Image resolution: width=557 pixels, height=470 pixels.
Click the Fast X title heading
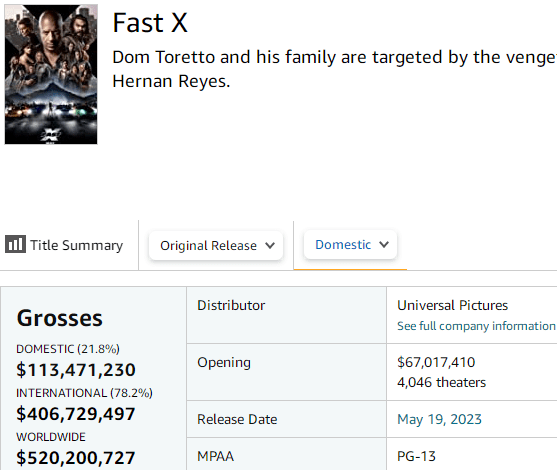point(150,23)
